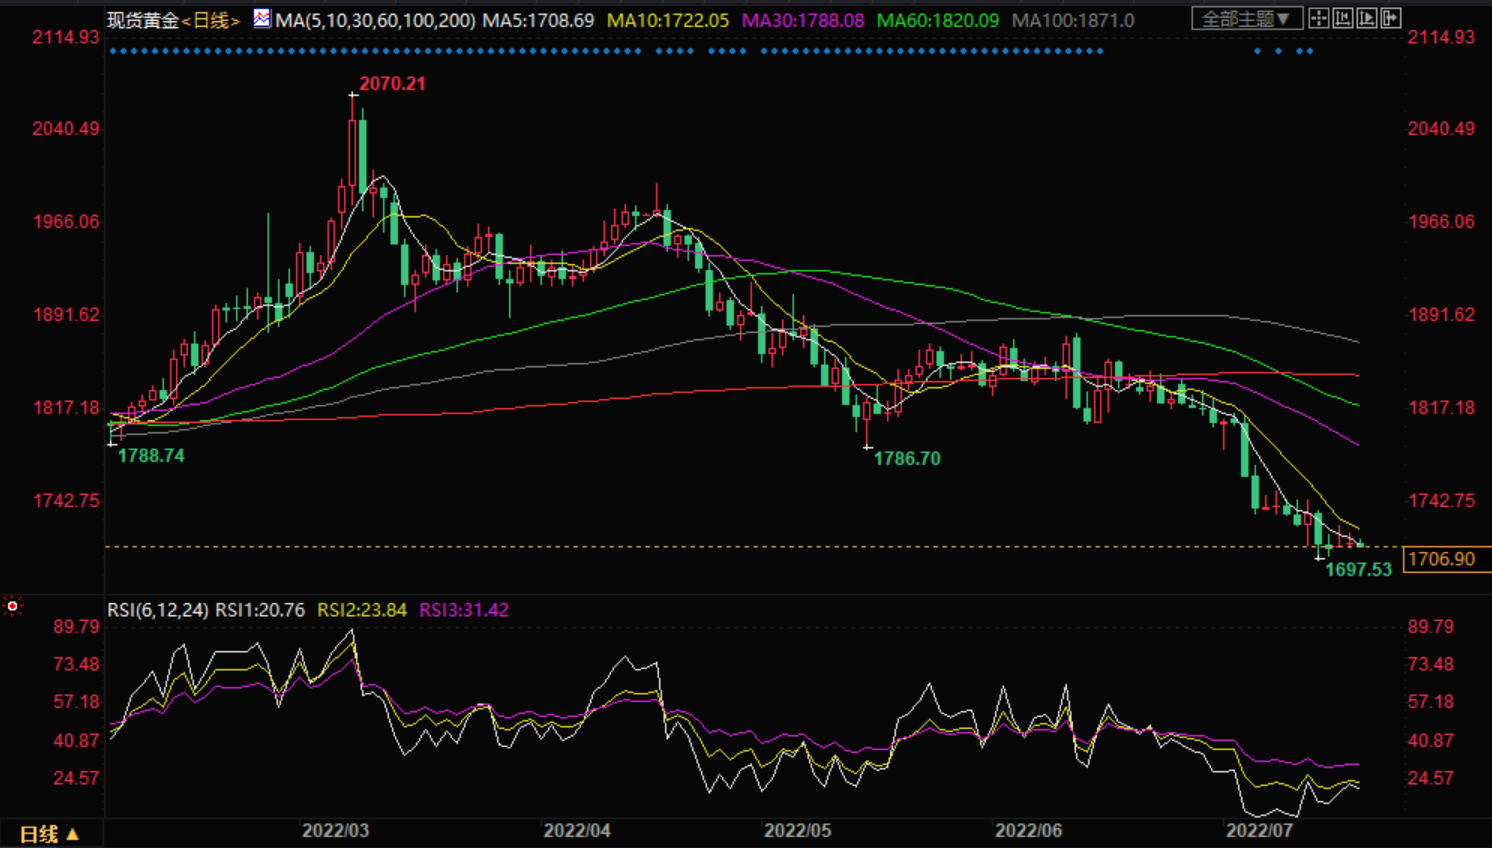The image size is (1492, 848).
Task: Click the RSI3:31.42 magenta legend value
Action: point(464,610)
